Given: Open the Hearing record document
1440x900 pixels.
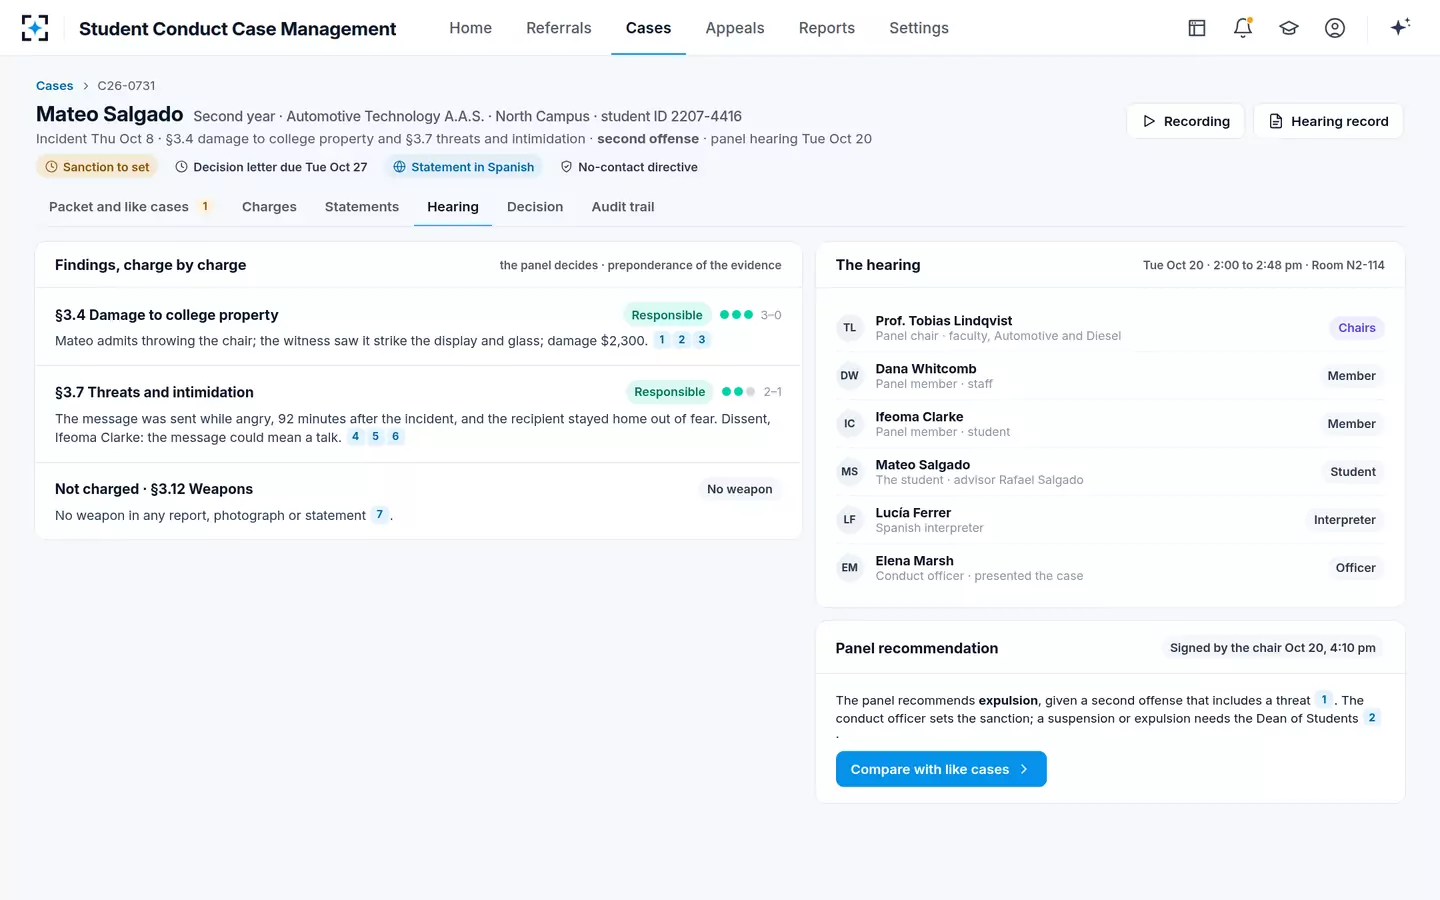Looking at the screenshot, I should pyautogui.click(x=1328, y=121).
